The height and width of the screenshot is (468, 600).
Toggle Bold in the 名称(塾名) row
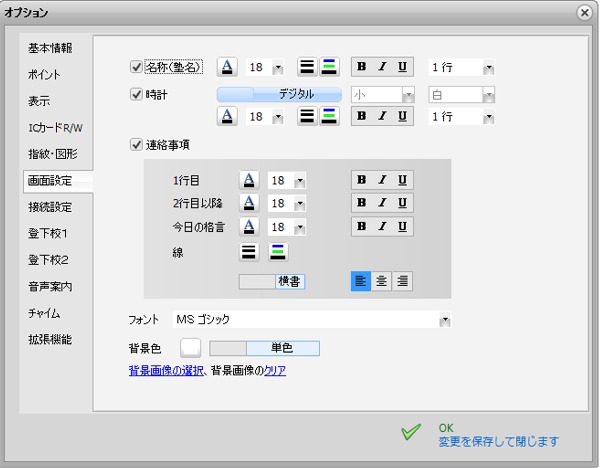click(361, 67)
